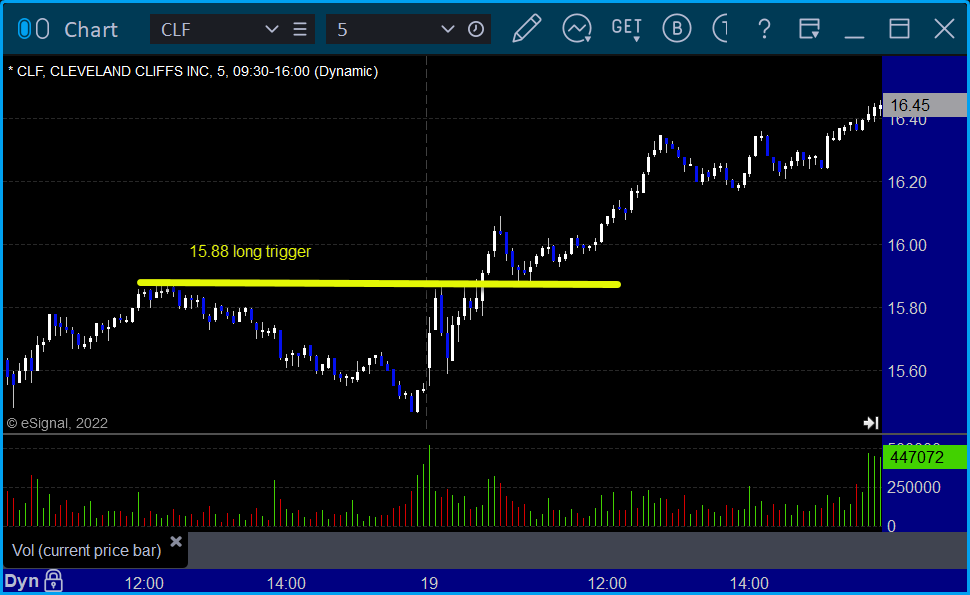Click the first 14:00 time label
970x595 pixels.
pos(286,583)
